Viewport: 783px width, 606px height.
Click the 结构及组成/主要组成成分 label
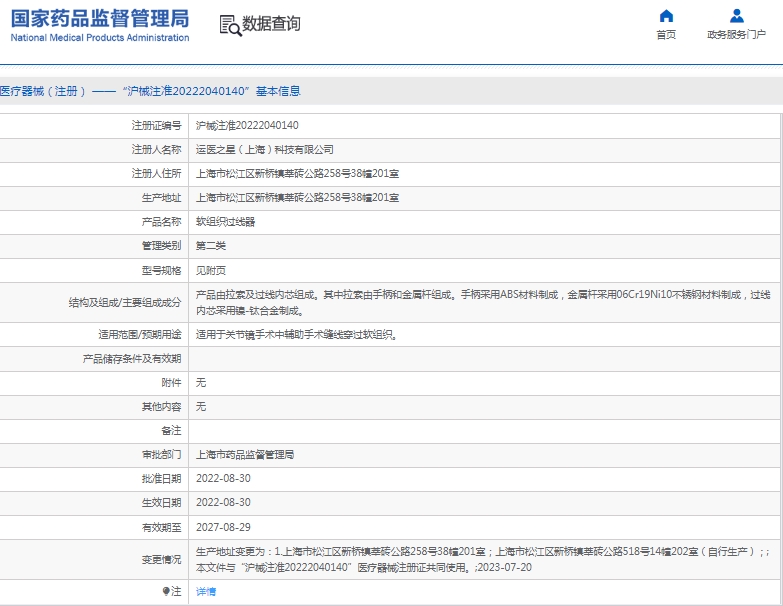[125, 302]
